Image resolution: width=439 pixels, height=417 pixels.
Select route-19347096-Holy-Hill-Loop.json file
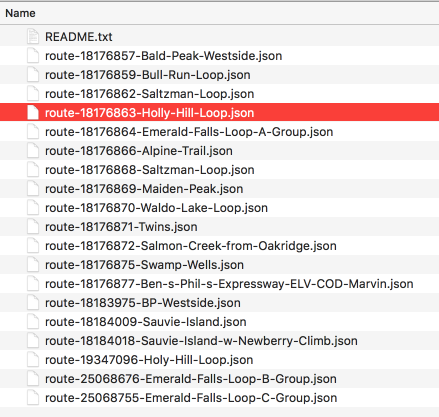(149, 360)
